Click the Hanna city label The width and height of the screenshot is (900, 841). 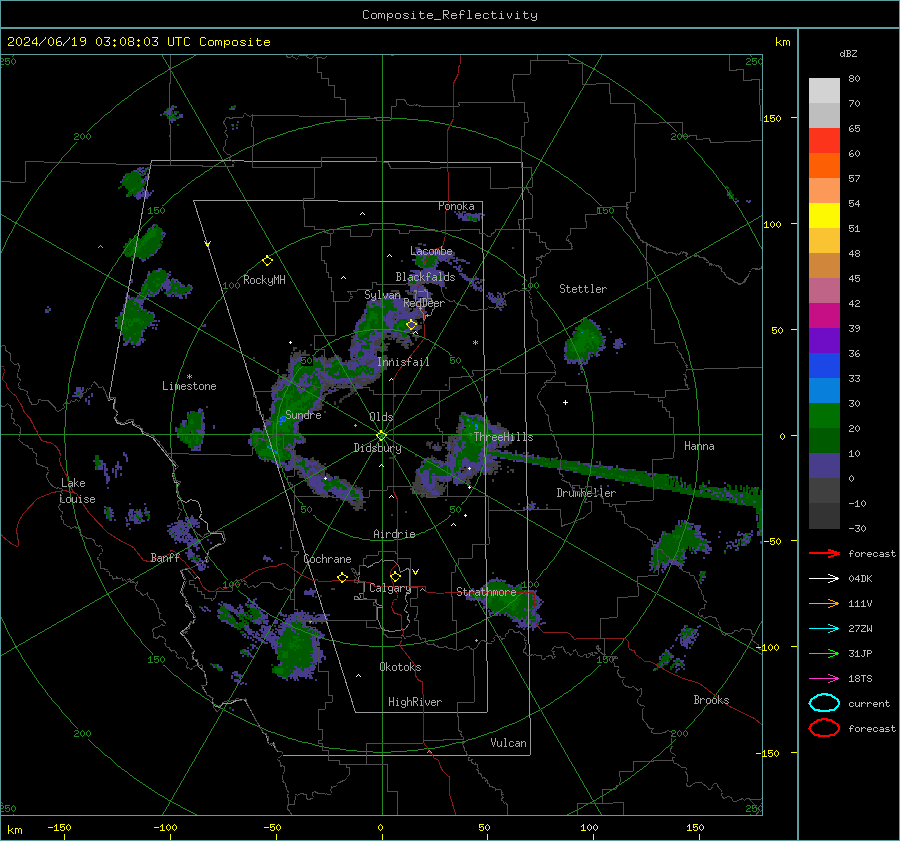[699, 446]
